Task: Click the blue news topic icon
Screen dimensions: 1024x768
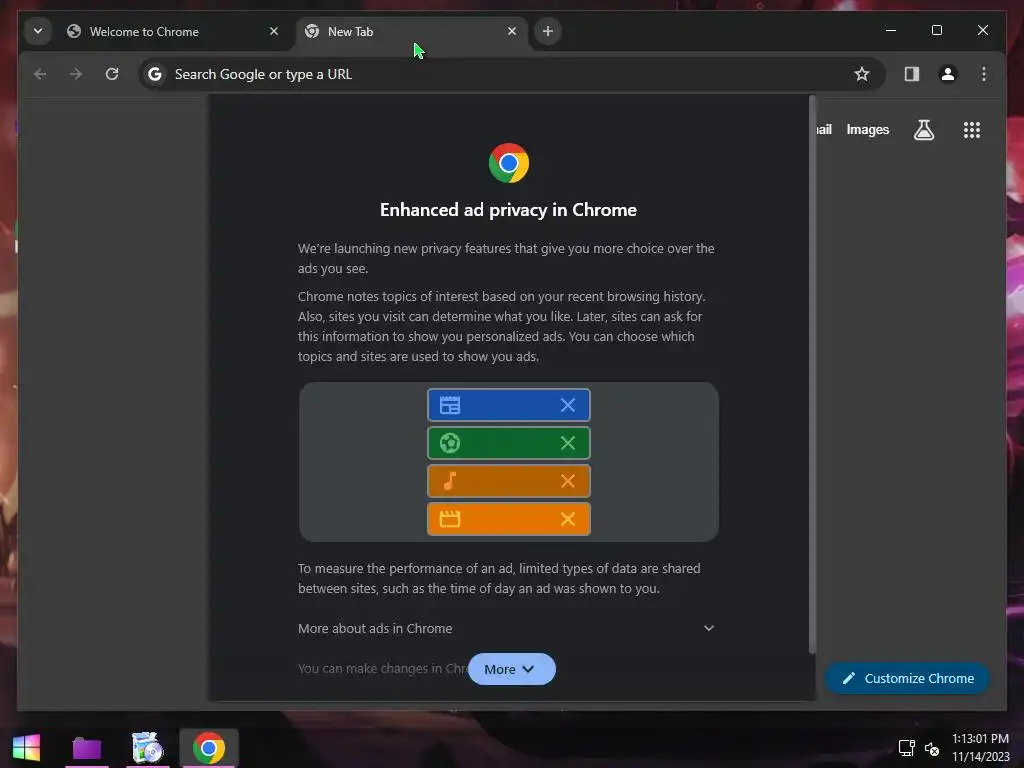Action: point(450,405)
